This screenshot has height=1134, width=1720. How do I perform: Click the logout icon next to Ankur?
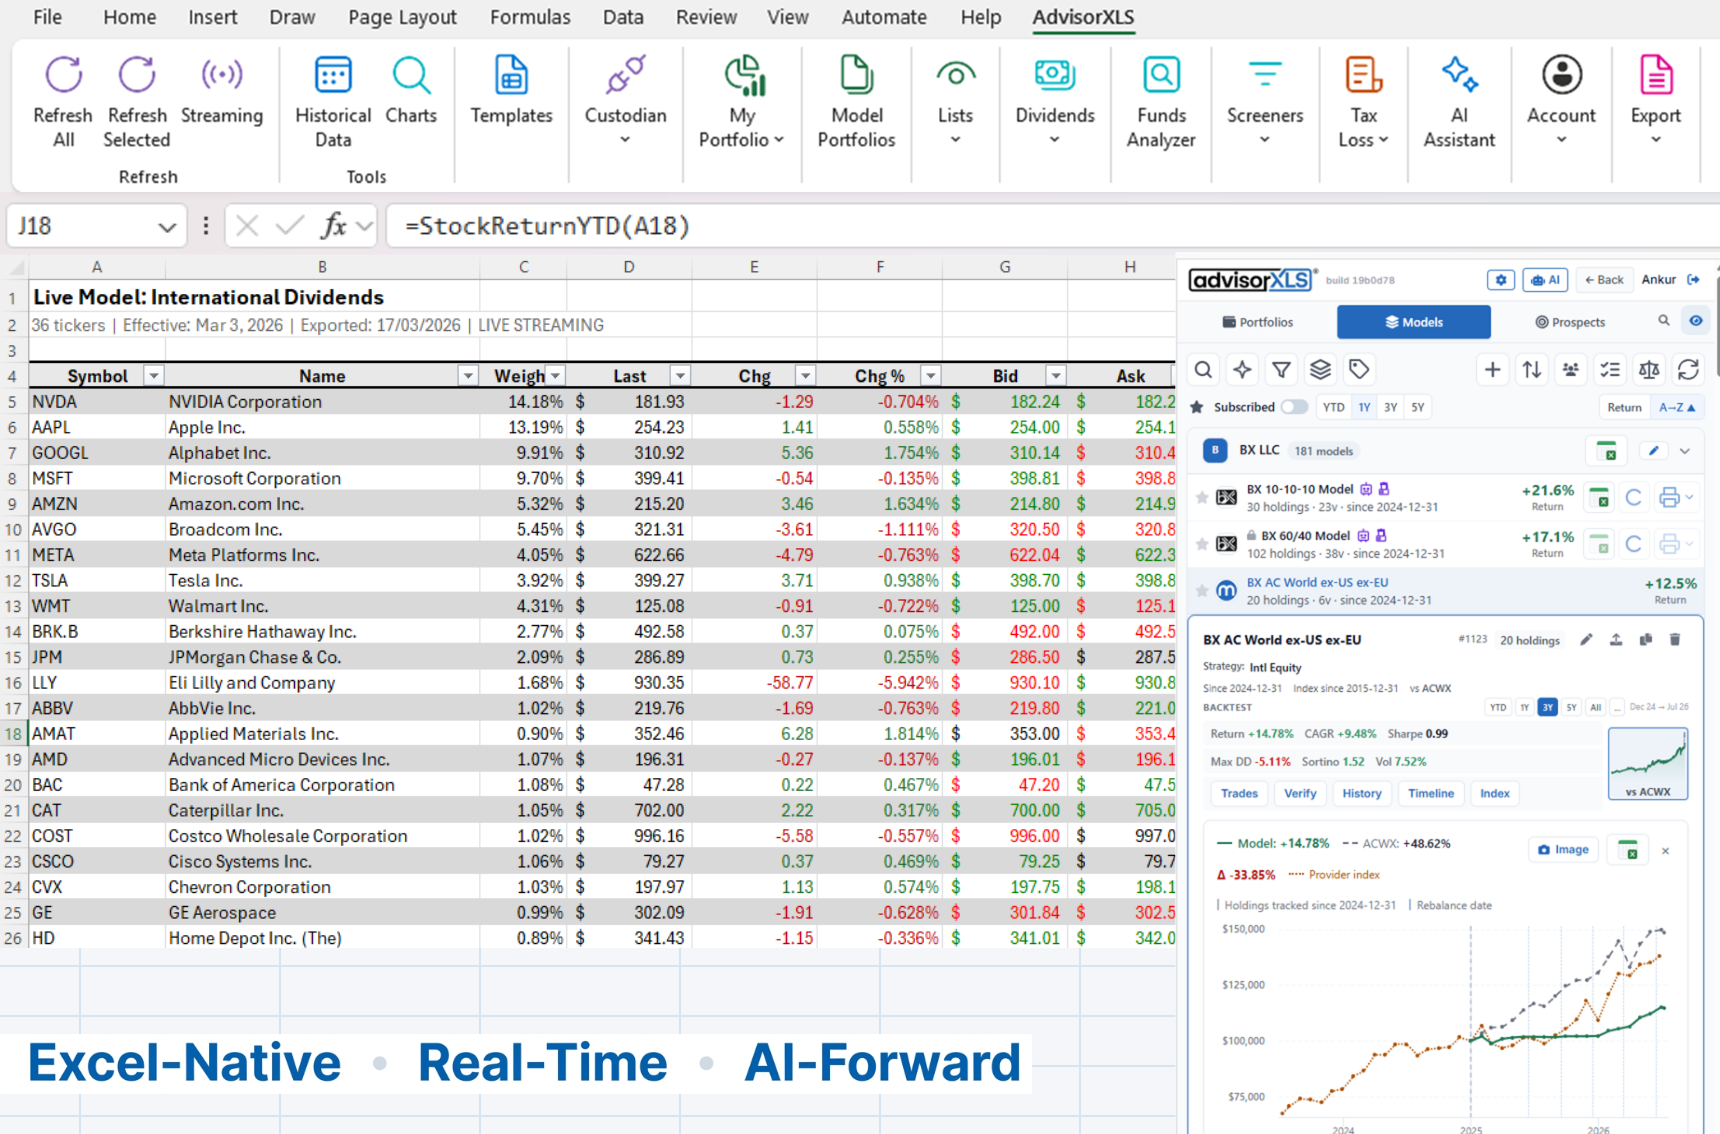click(1693, 280)
